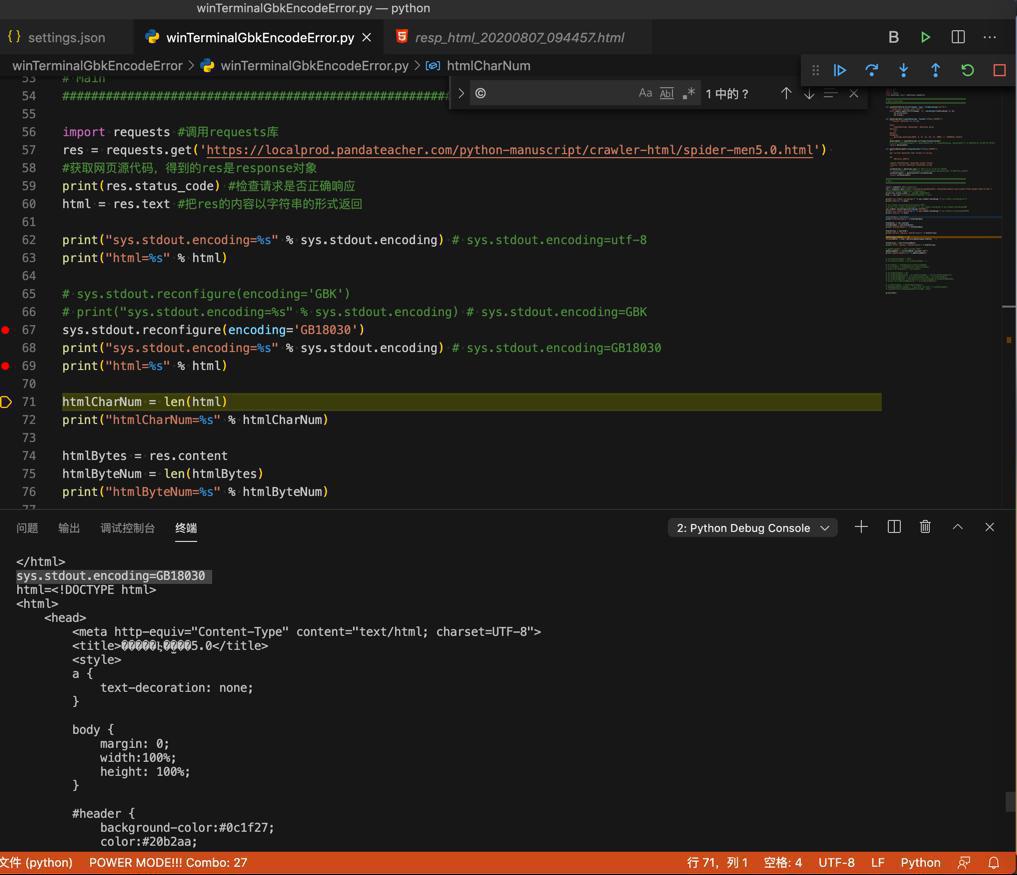Enable regular expression search in find
Screen dimensions: 1017x875
[x=688, y=93]
